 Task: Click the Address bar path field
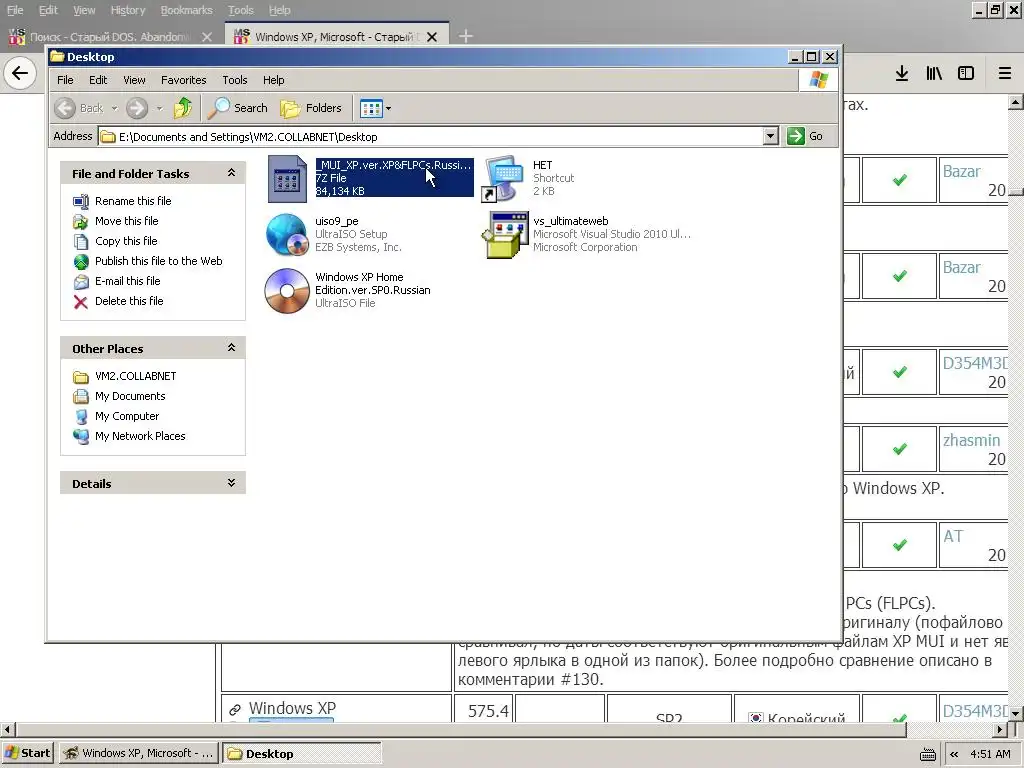click(431, 136)
